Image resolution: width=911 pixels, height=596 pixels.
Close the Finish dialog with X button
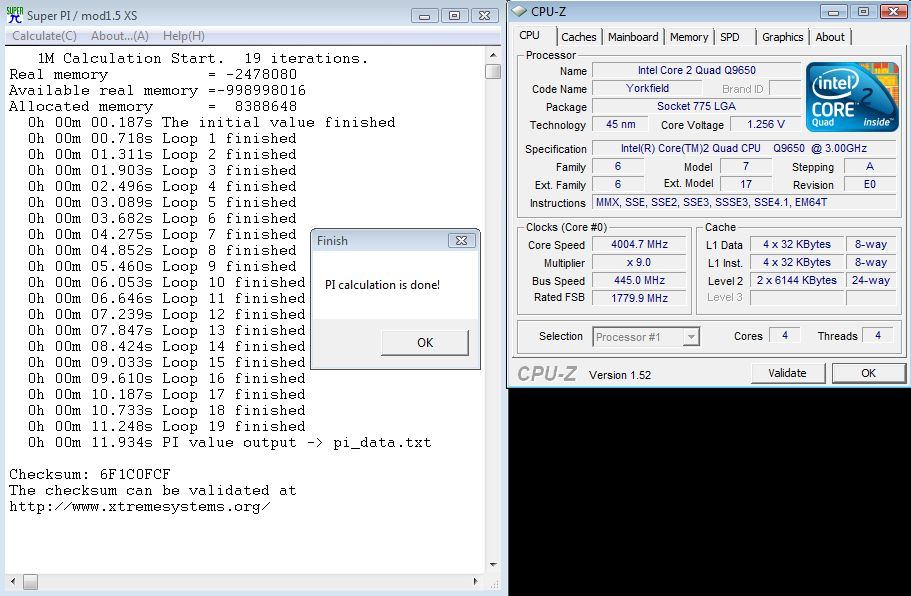click(x=461, y=240)
